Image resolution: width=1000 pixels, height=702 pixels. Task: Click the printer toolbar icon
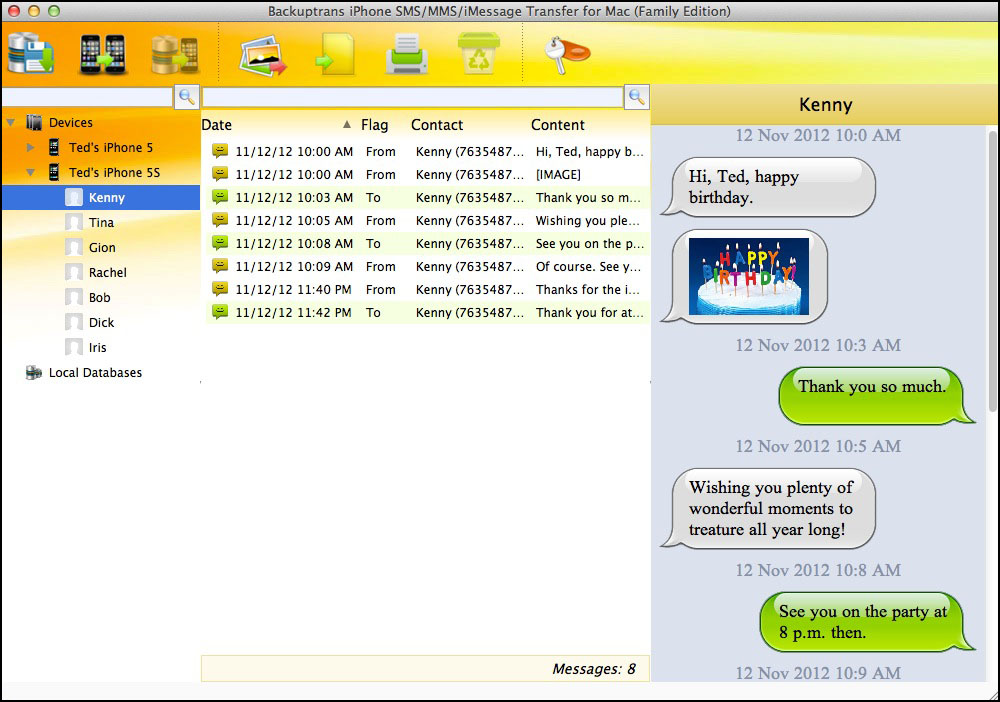tap(406, 54)
